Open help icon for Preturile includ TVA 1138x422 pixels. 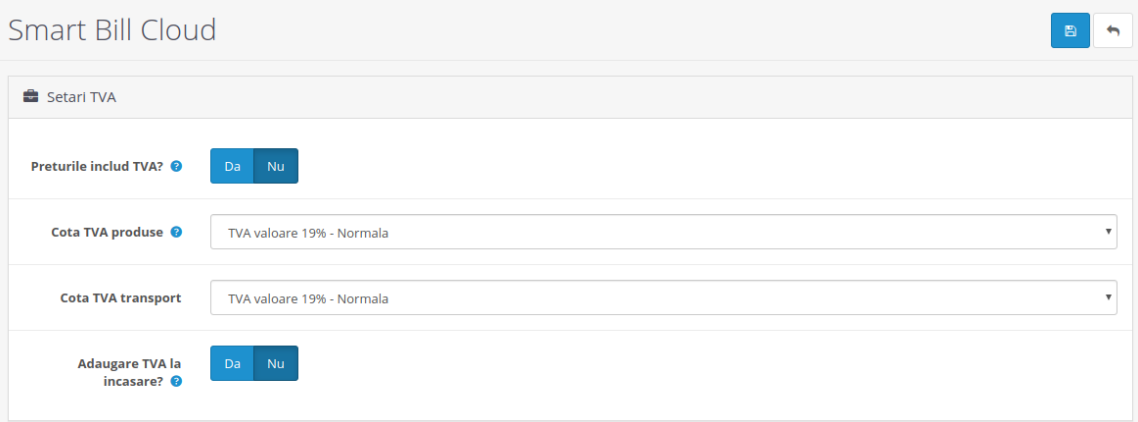point(176,166)
